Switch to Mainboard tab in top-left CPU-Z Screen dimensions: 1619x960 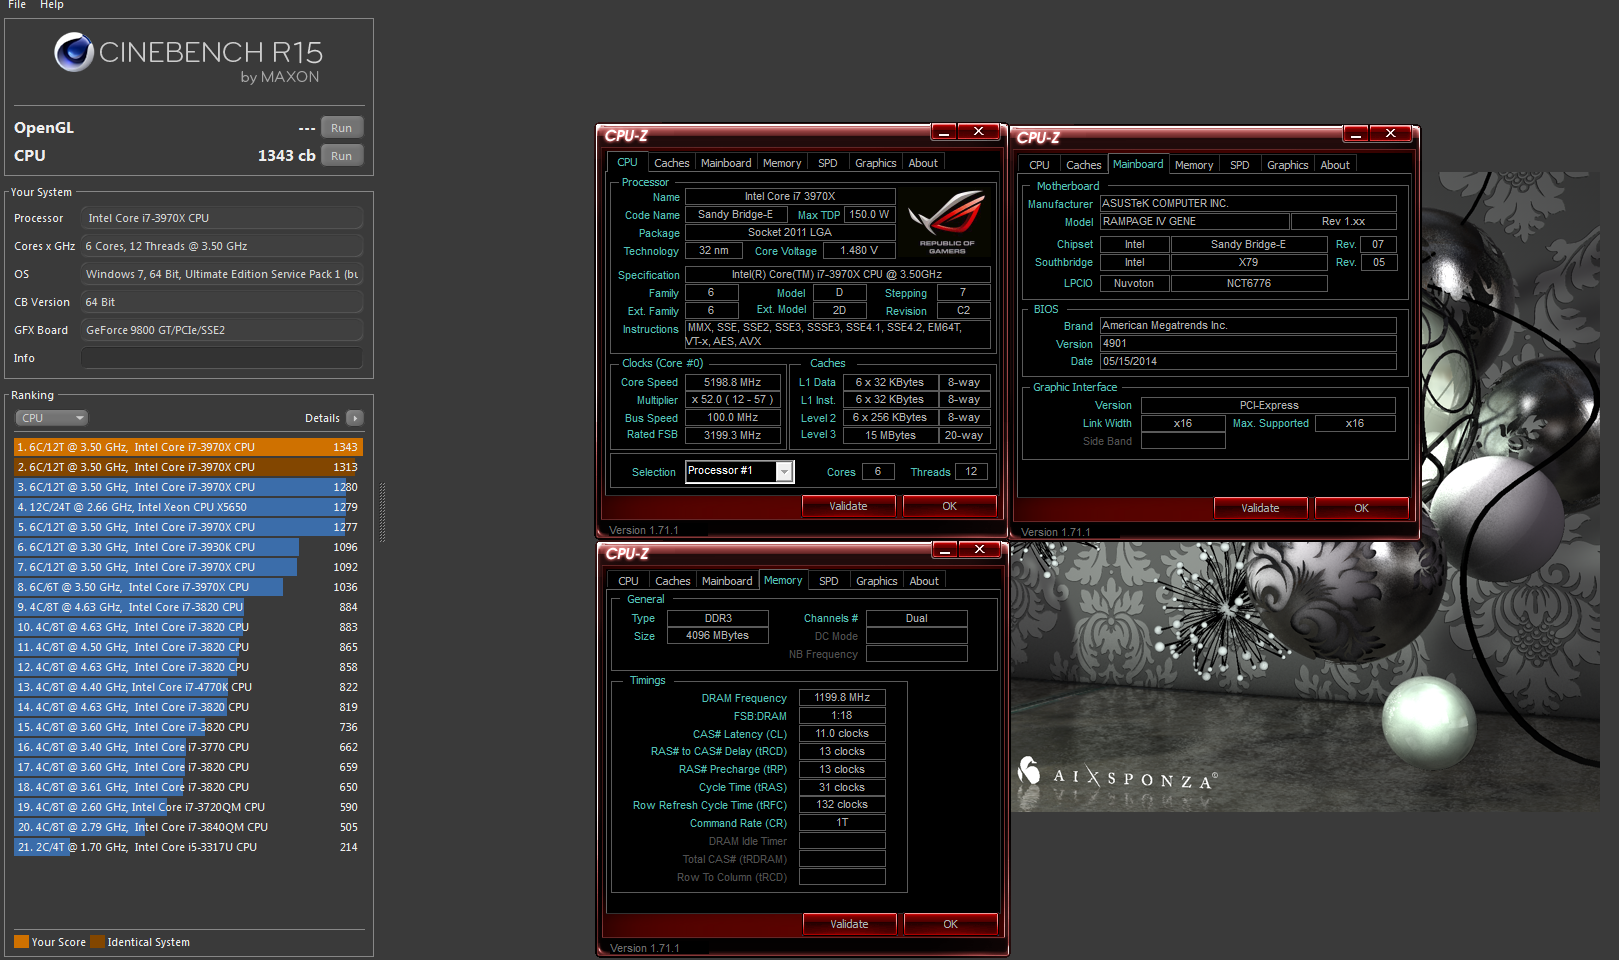pos(726,163)
